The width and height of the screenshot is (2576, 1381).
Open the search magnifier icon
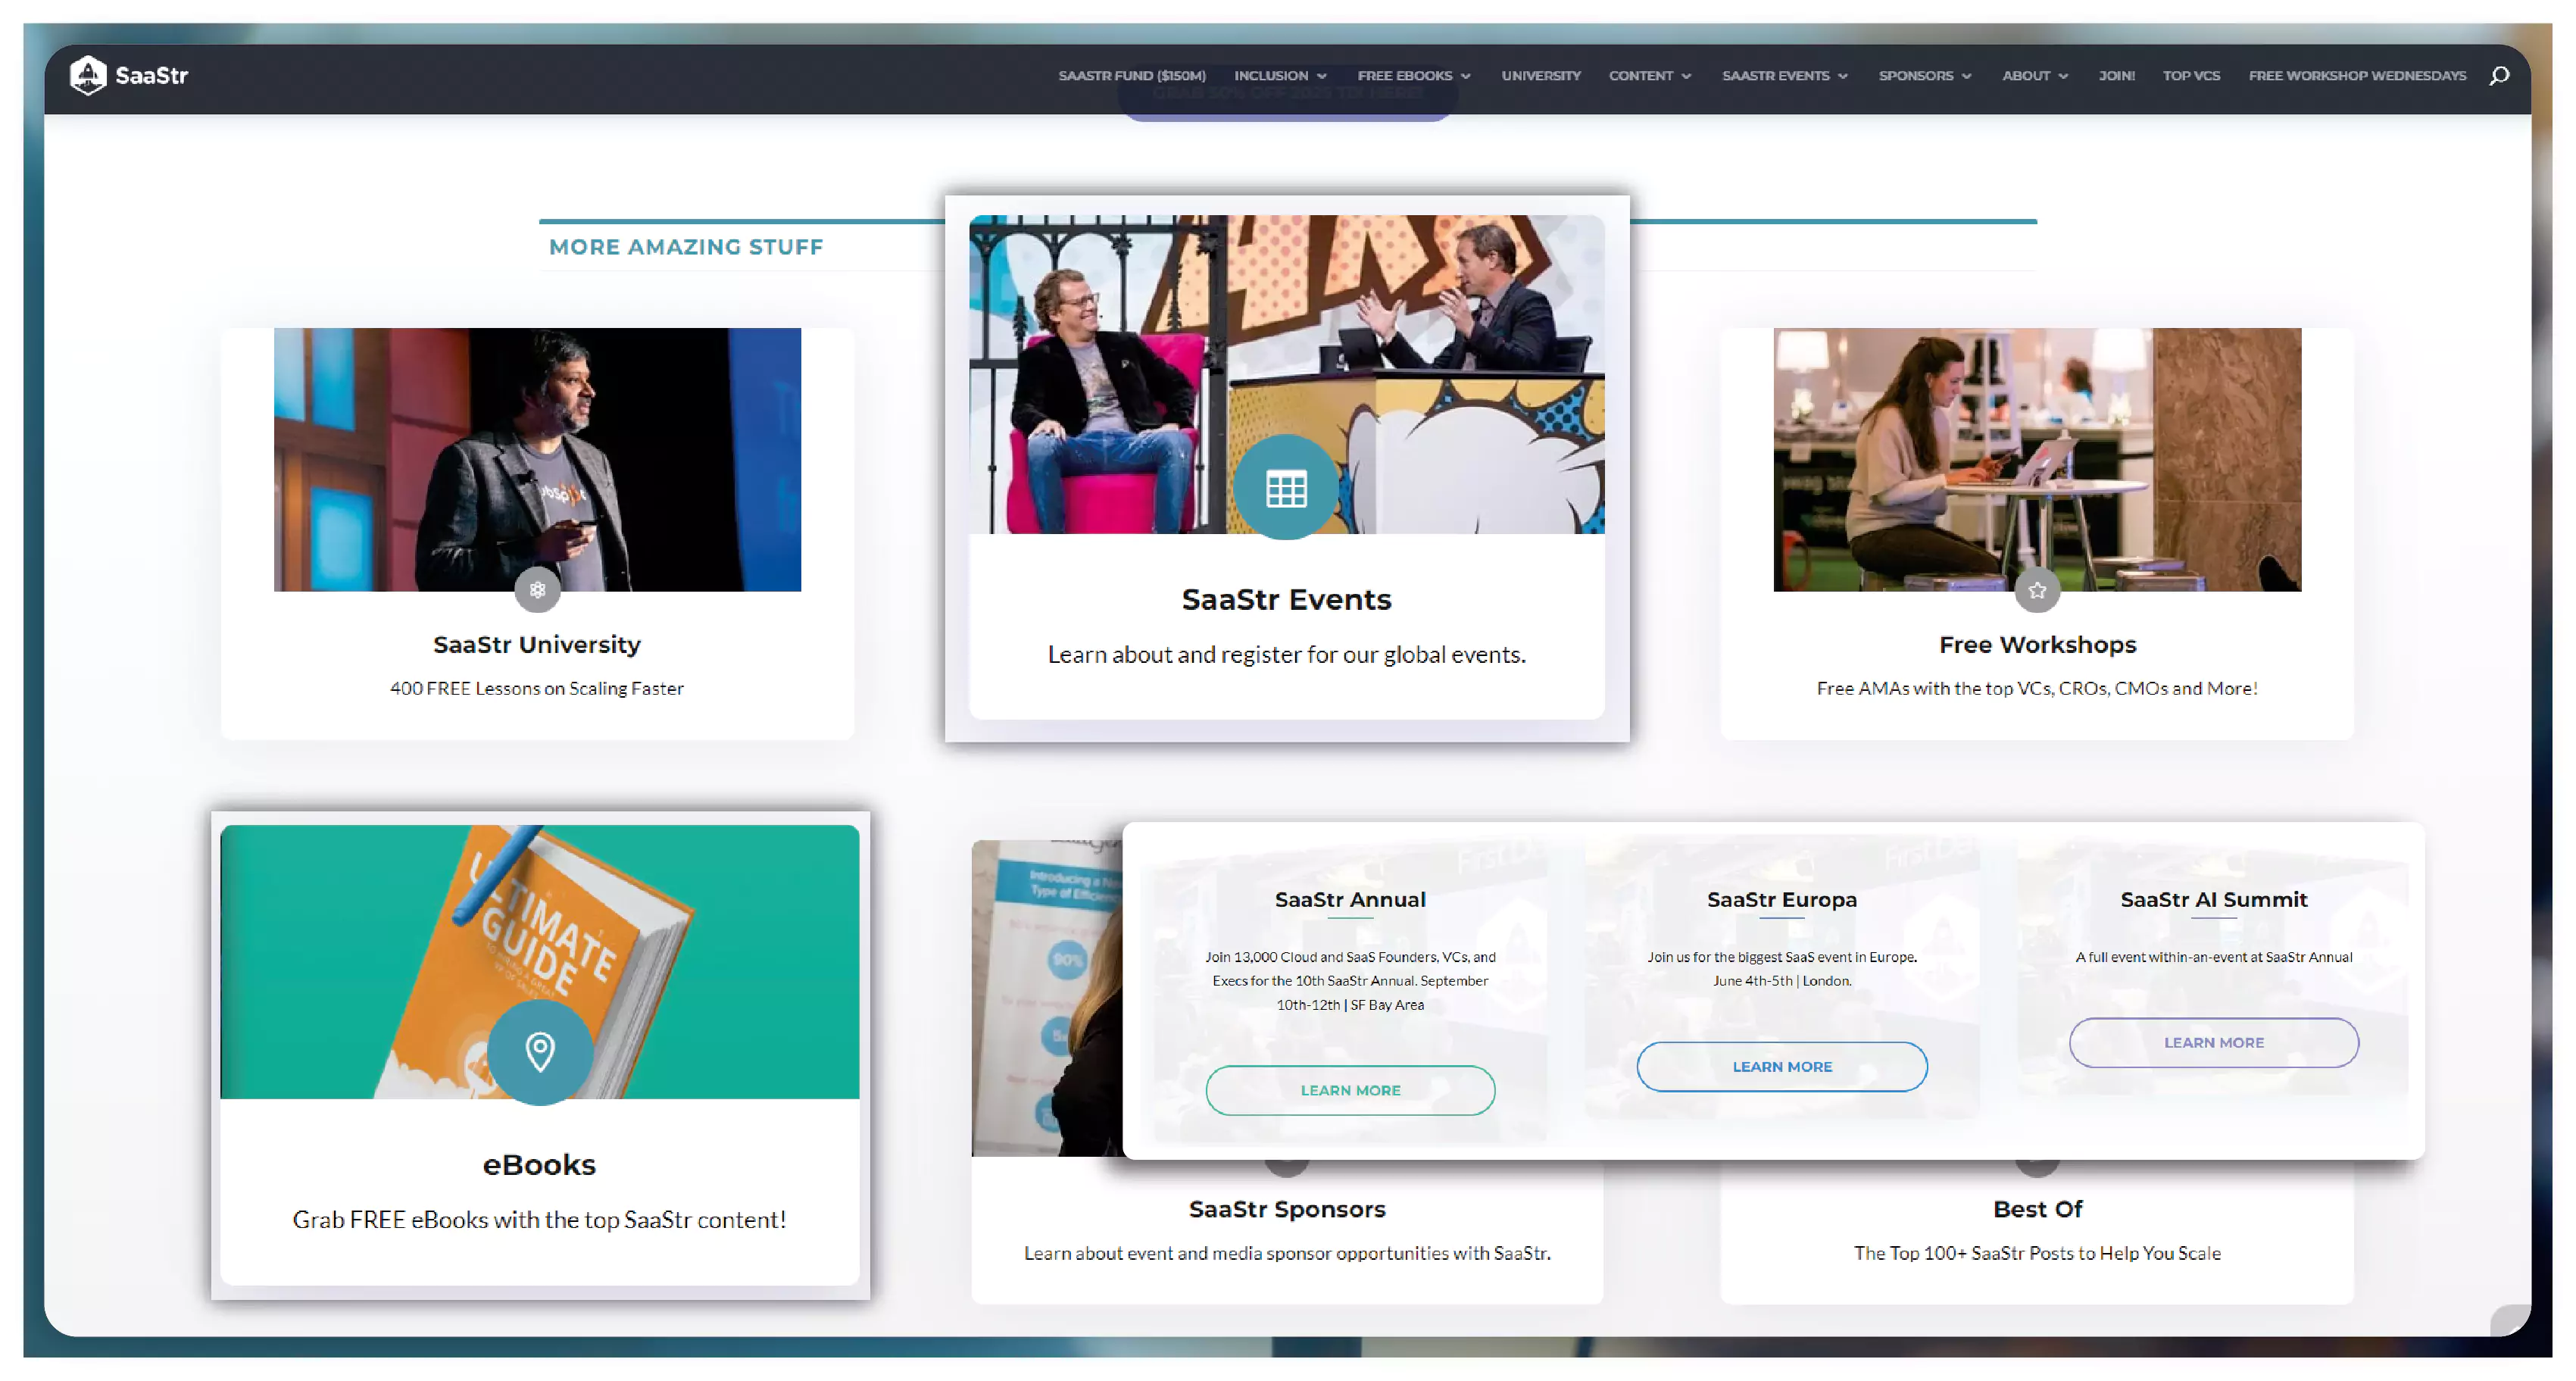coord(2499,76)
